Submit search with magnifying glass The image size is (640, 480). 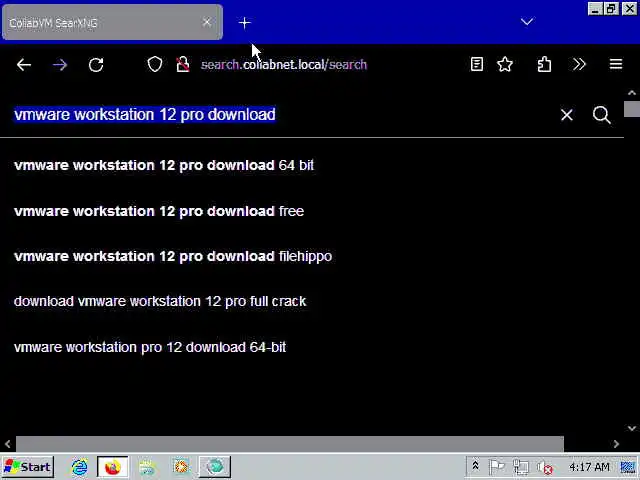[x=602, y=115]
